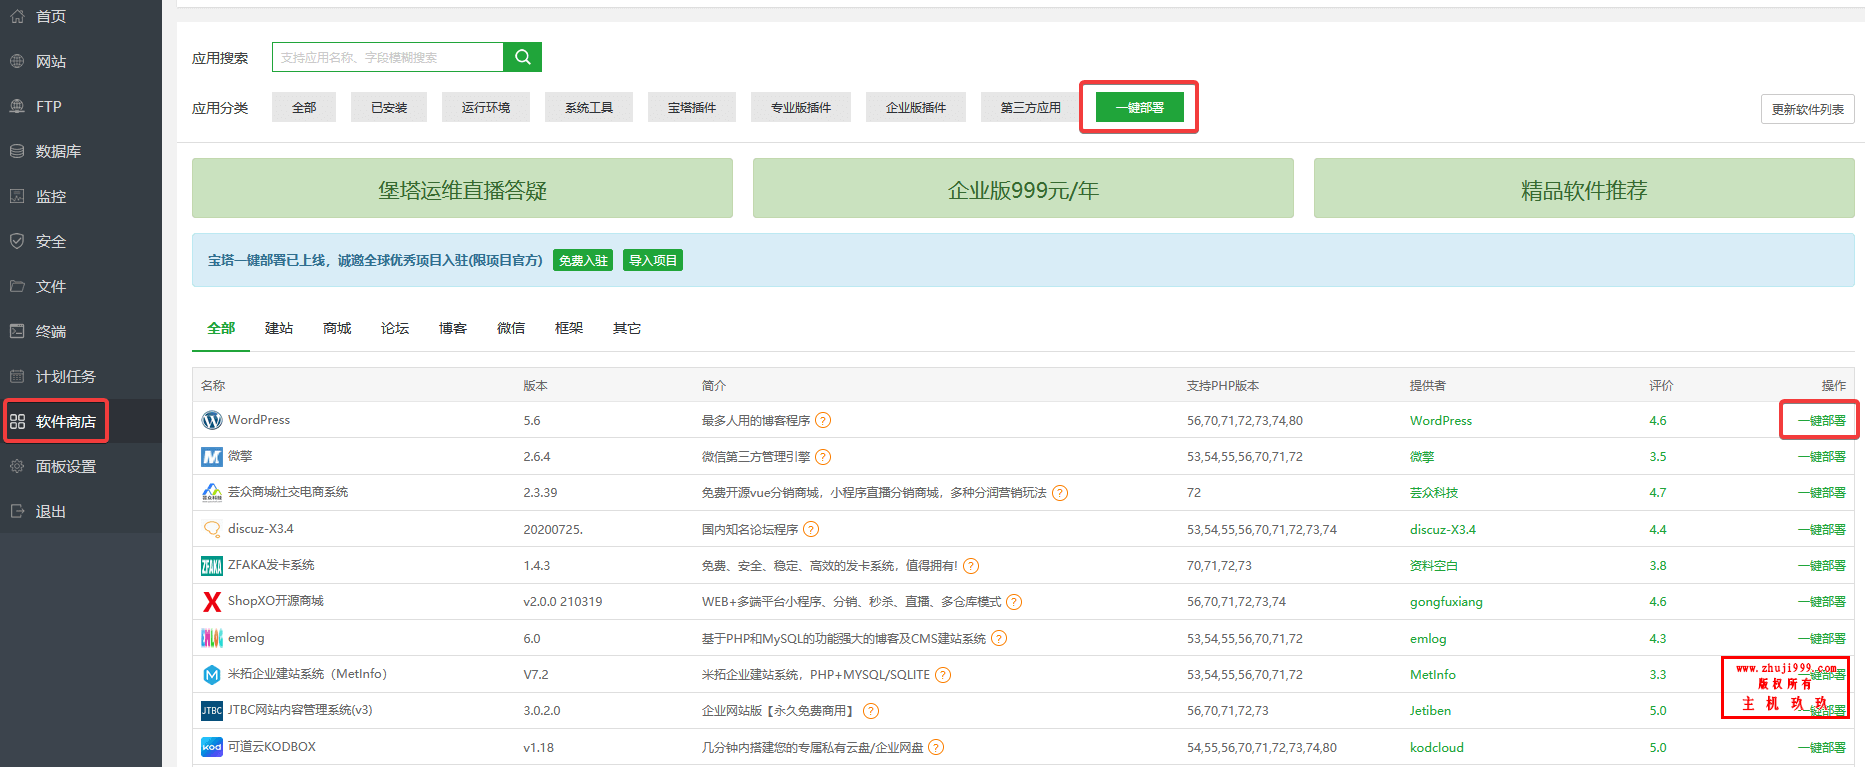Open the 精品软件推荐 banner
Screen dimensions: 1865x767
[1584, 188]
